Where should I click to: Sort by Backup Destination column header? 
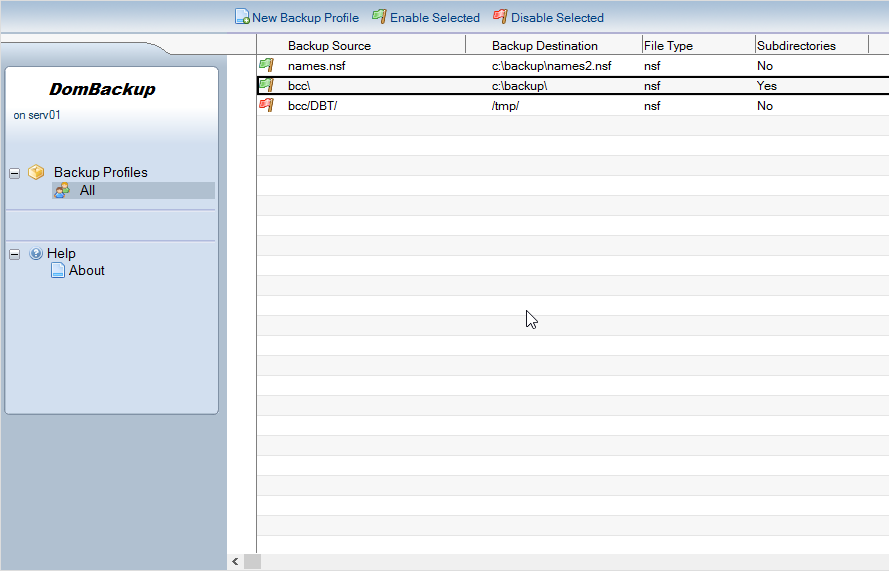click(x=544, y=46)
